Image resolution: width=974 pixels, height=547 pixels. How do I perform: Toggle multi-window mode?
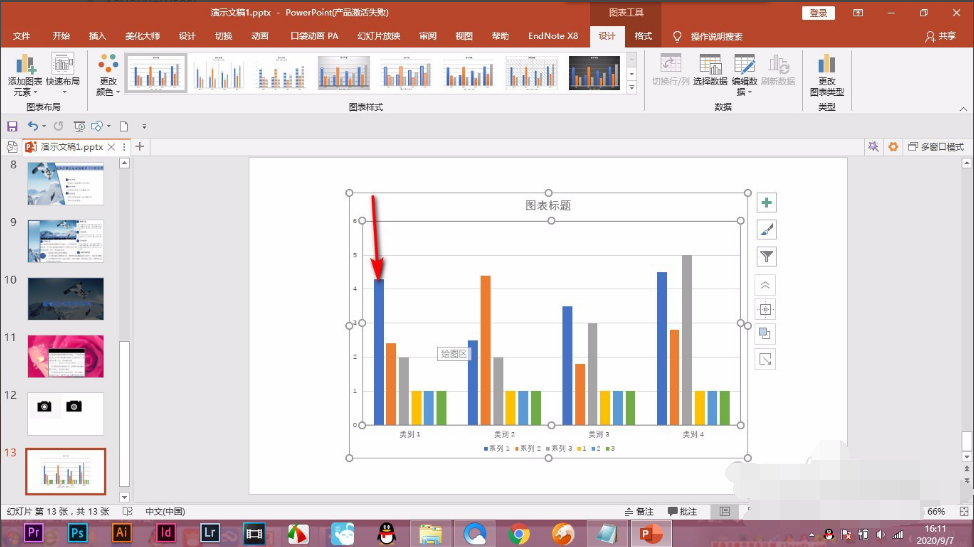click(x=935, y=147)
